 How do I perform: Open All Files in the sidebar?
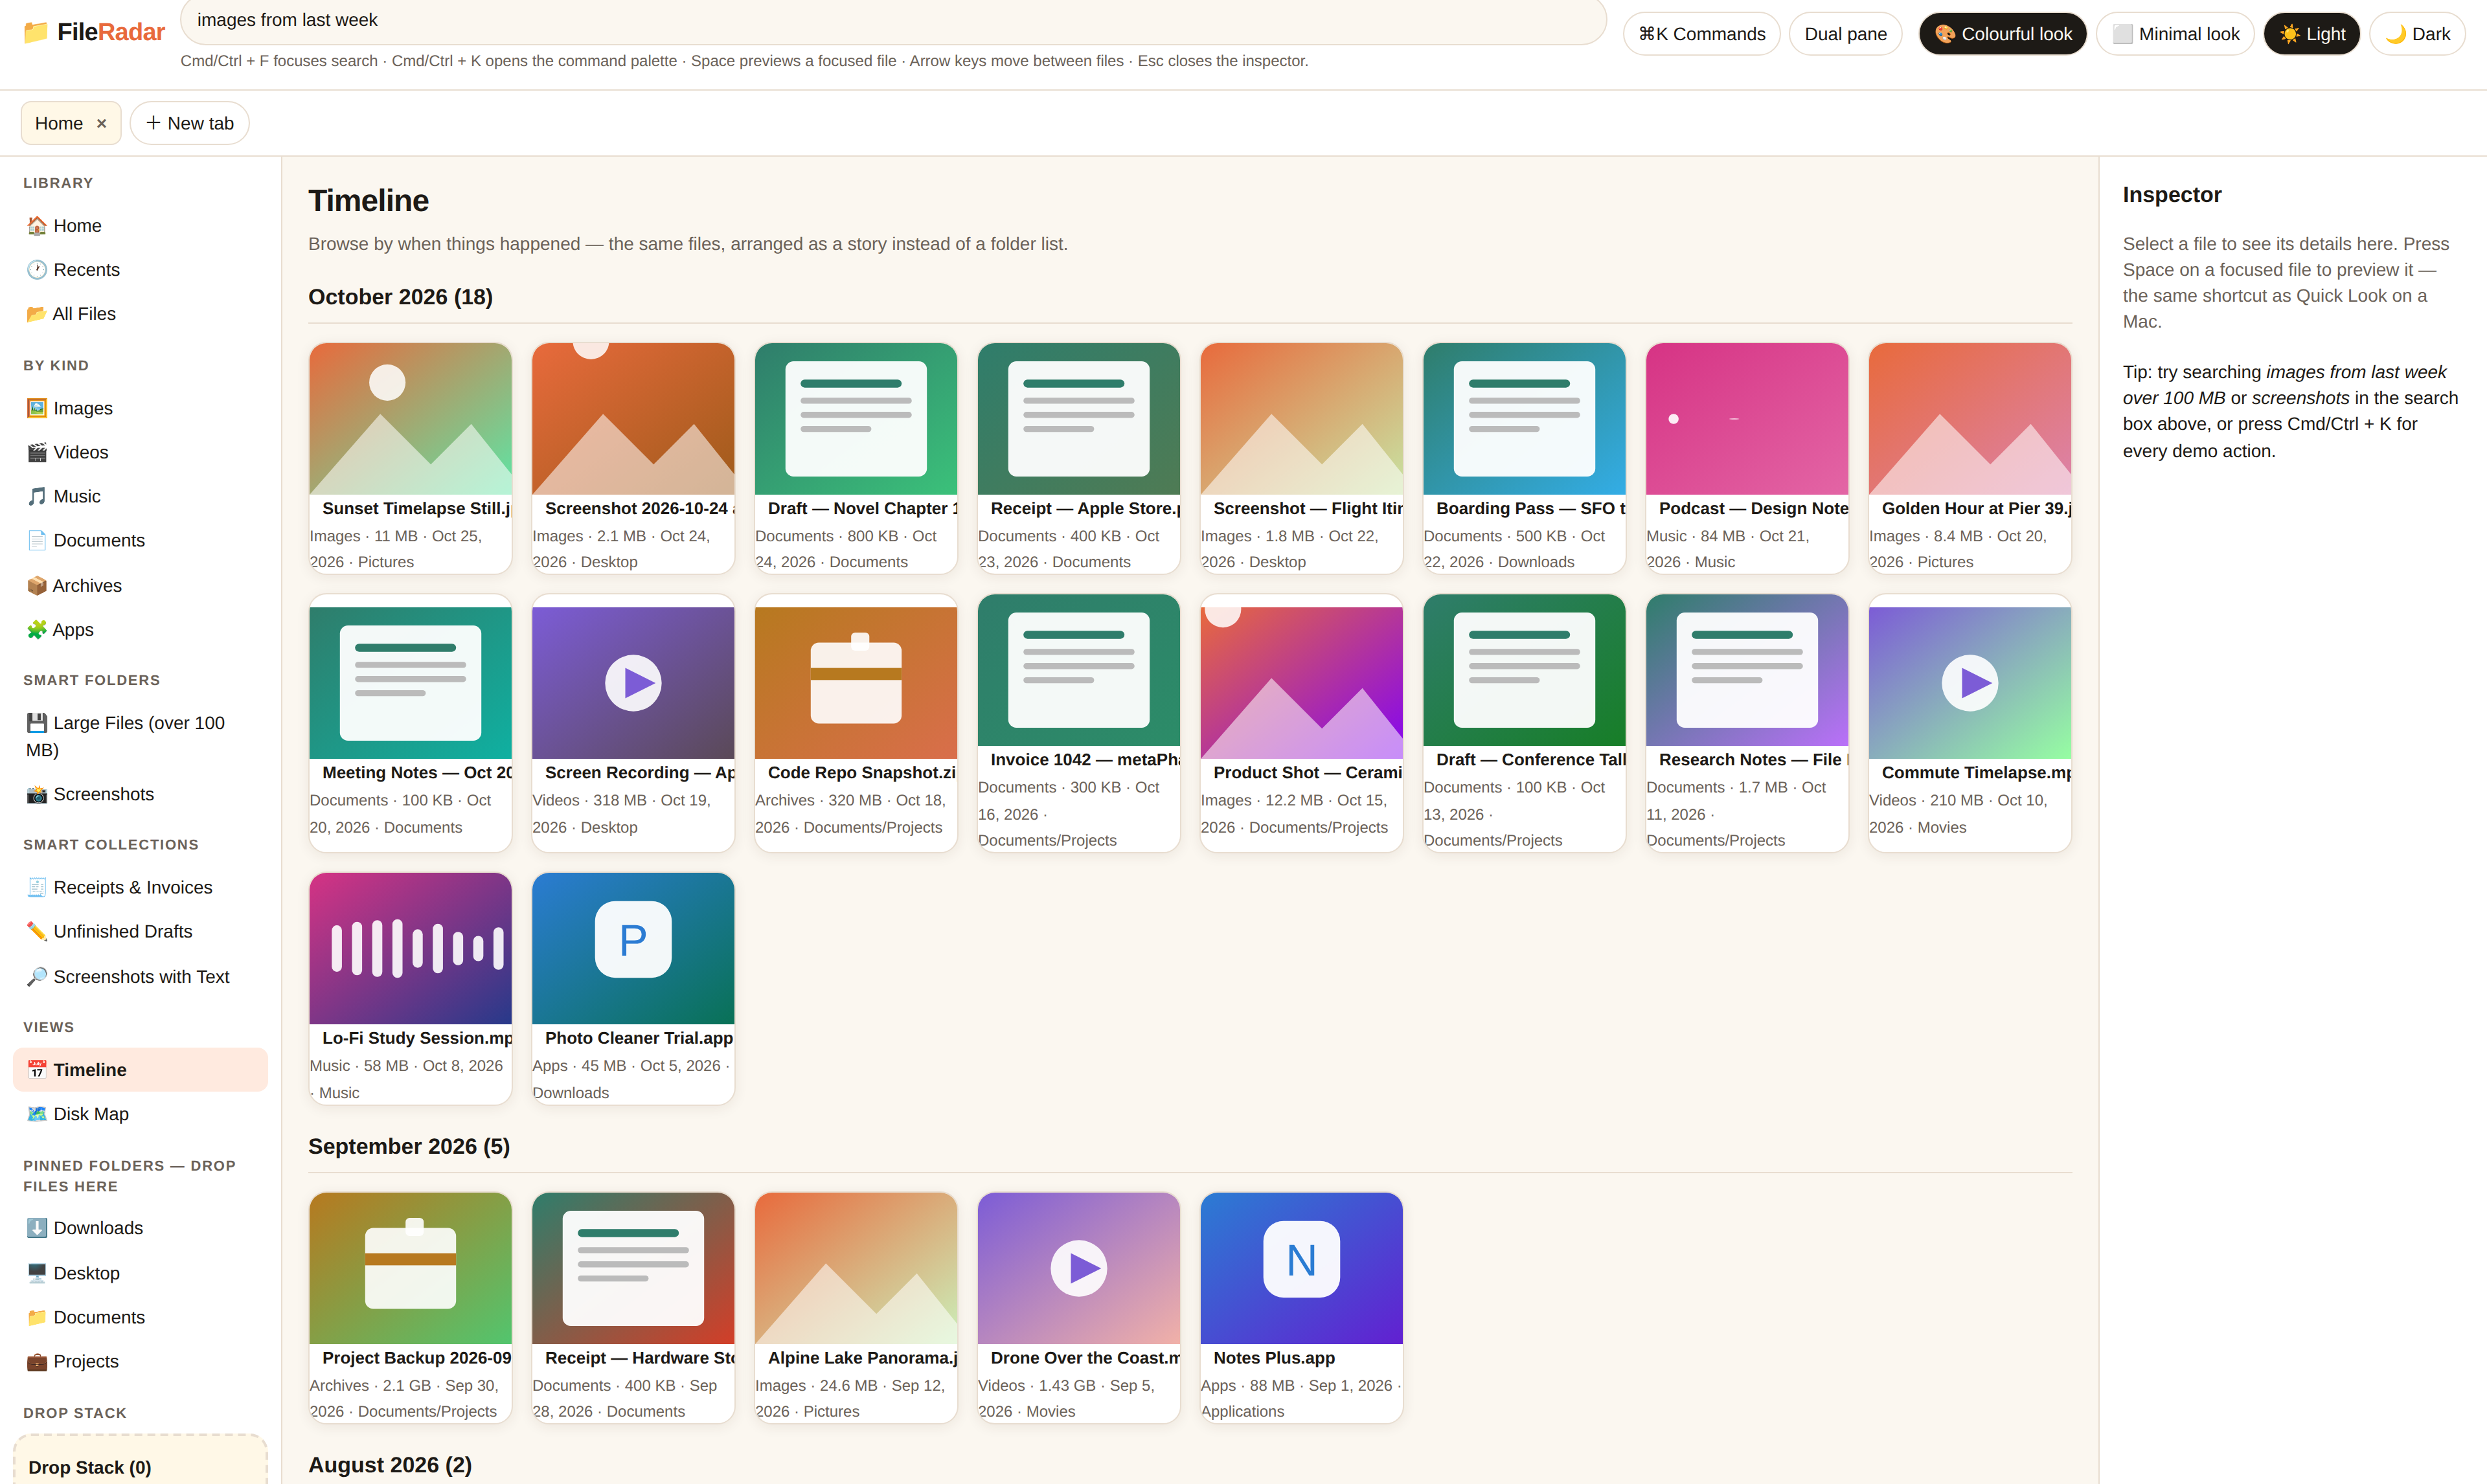tap(140, 314)
